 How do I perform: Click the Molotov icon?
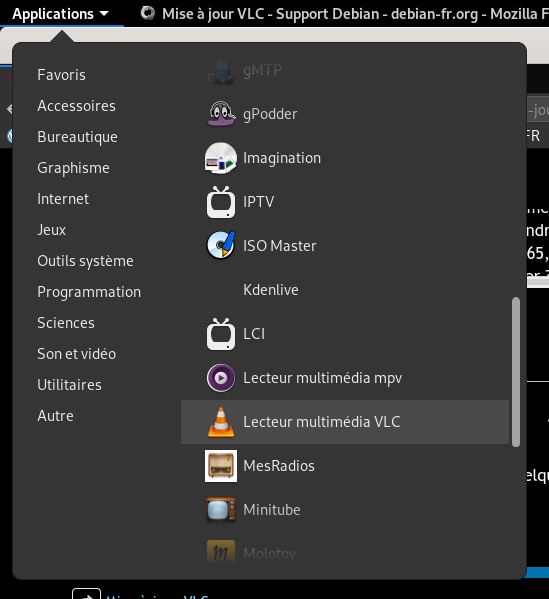[x=221, y=552]
